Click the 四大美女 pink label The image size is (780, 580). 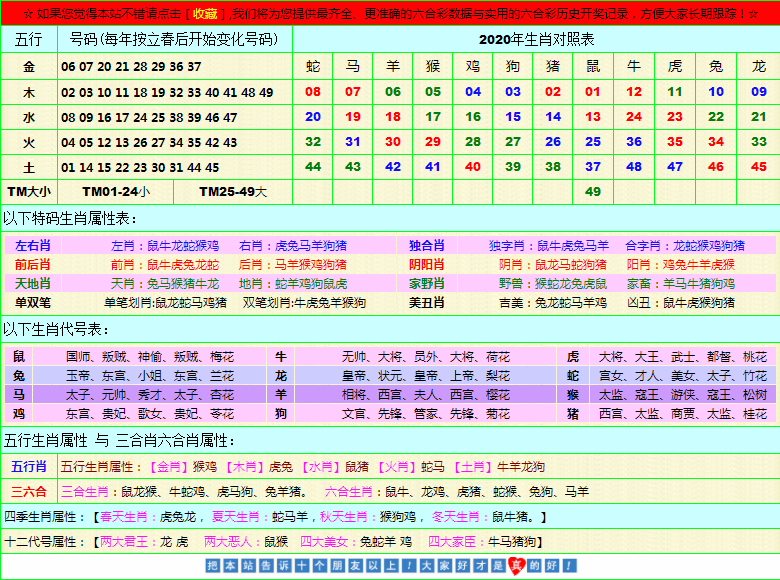[x=324, y=542]
